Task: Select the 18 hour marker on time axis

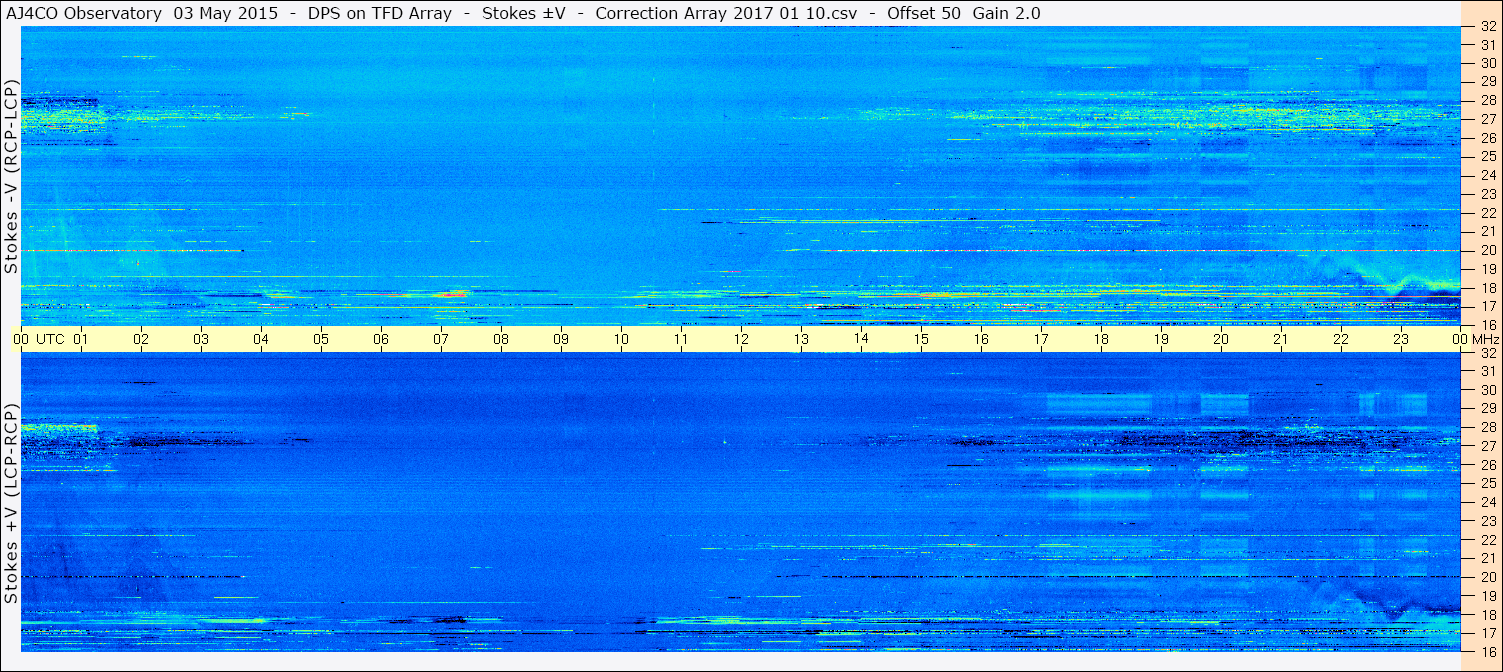Action: 1101,339
